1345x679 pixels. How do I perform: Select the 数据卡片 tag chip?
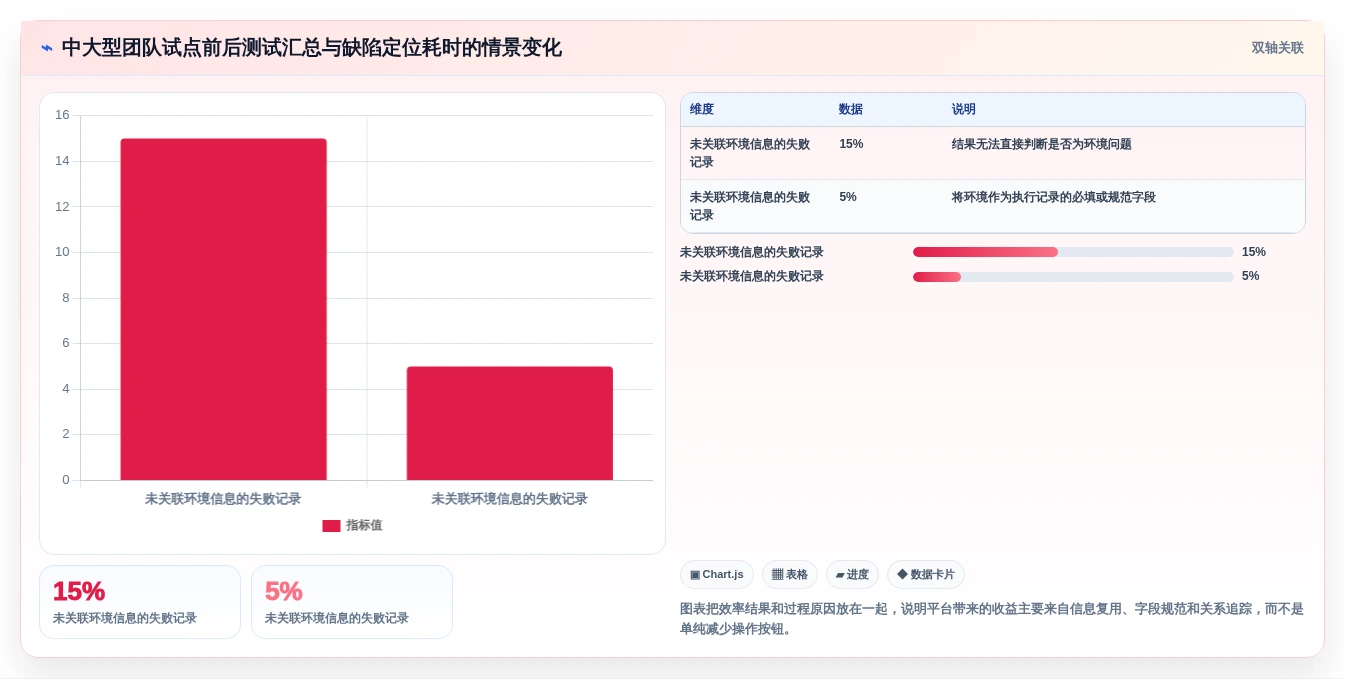[x=926, y=574]
